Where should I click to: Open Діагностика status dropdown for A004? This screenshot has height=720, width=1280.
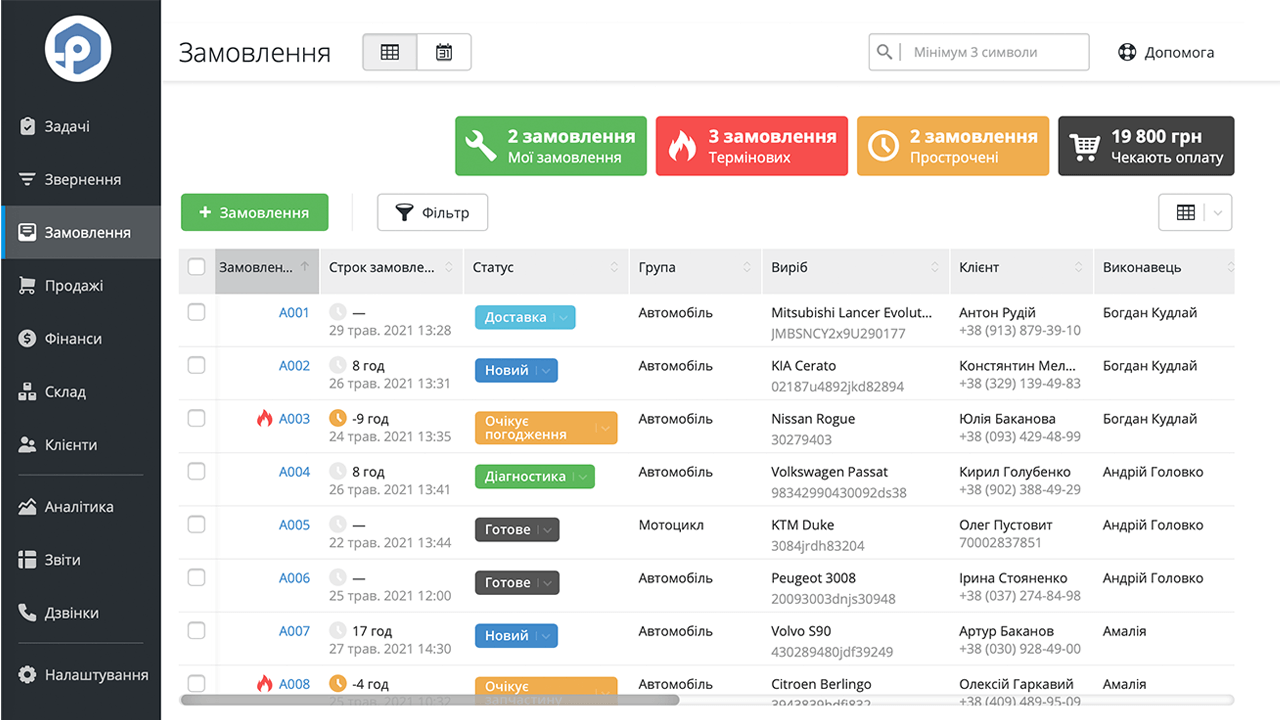(x=535, y=477)
